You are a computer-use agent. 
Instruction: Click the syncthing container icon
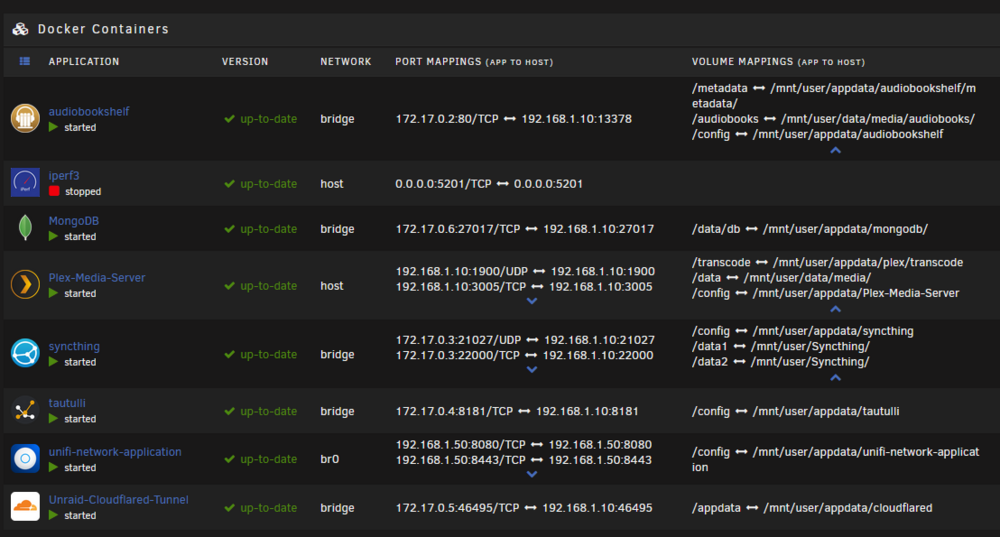coord(25,353)
